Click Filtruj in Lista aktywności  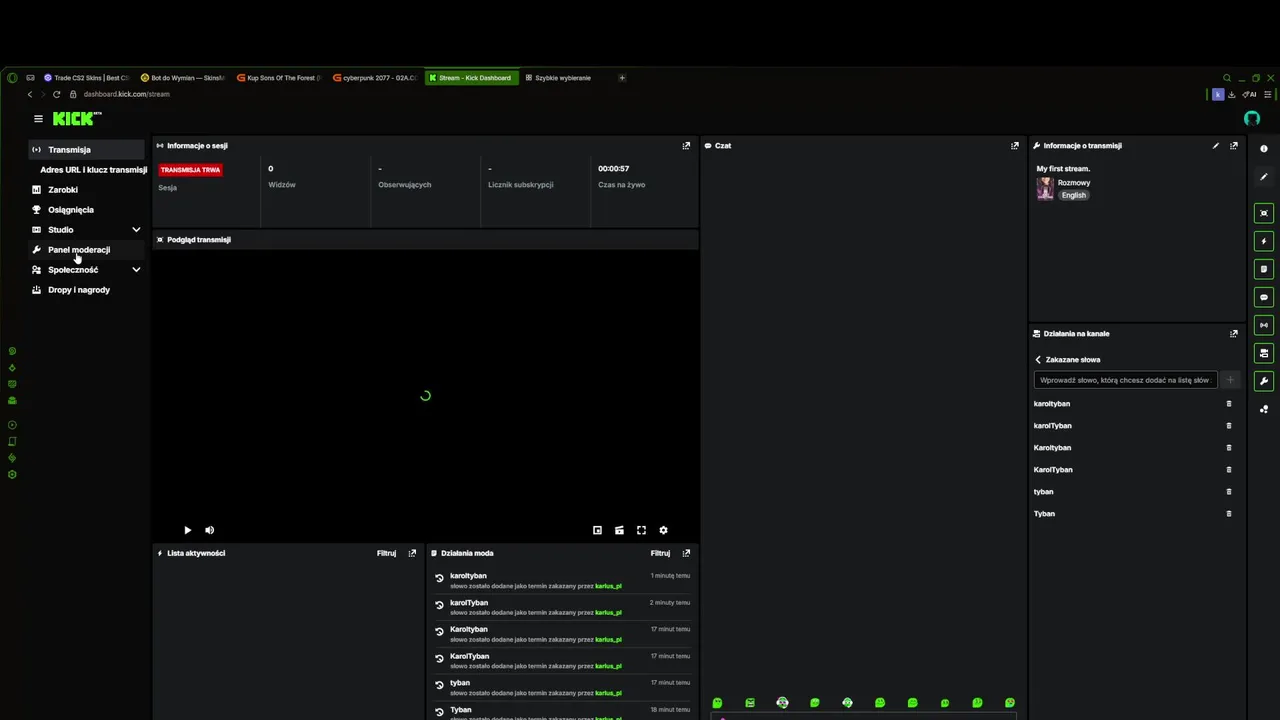pos(386,553)
